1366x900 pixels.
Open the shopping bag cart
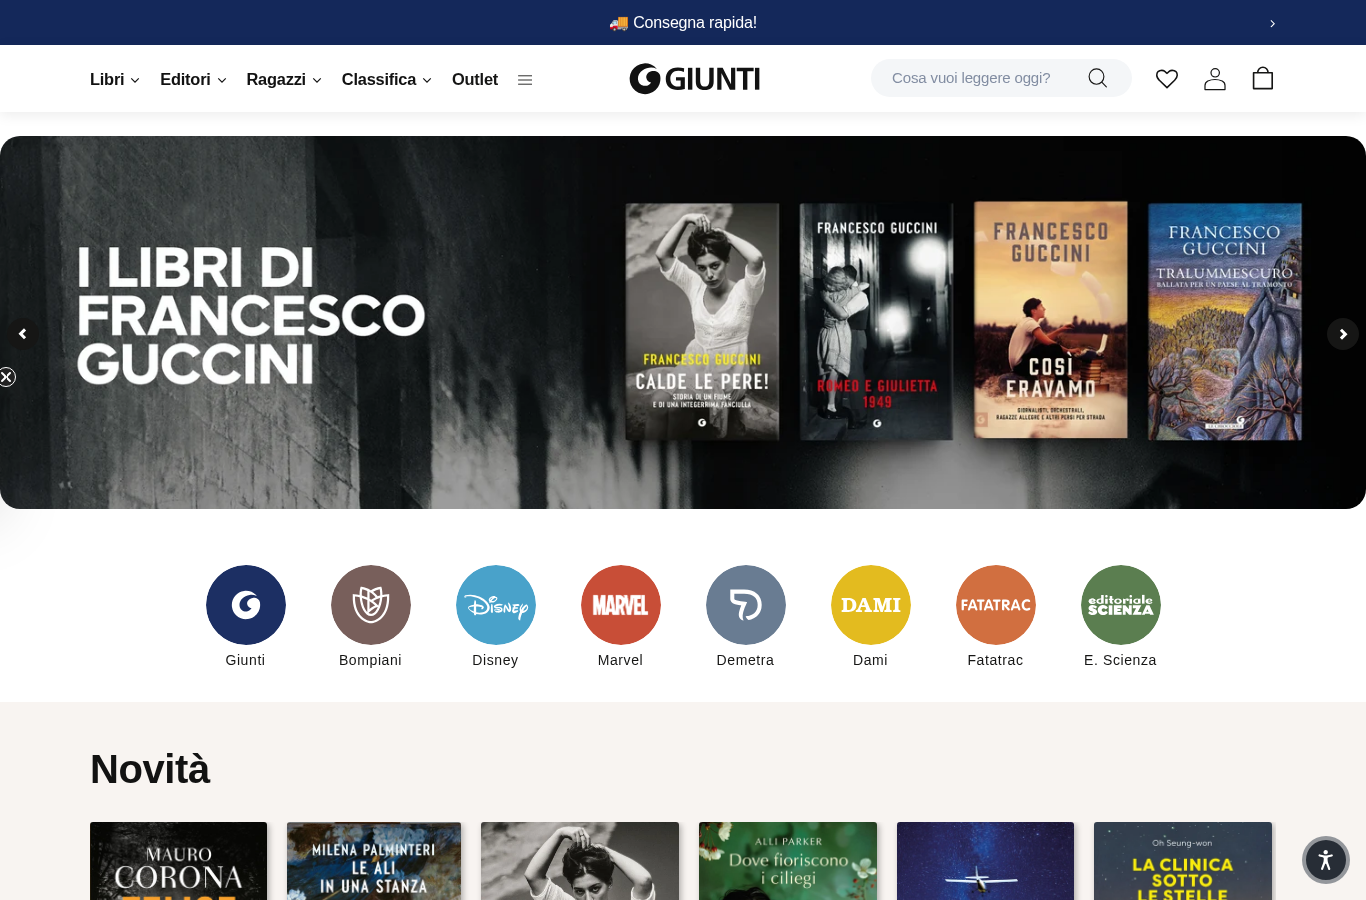[x=1263, y=78]
